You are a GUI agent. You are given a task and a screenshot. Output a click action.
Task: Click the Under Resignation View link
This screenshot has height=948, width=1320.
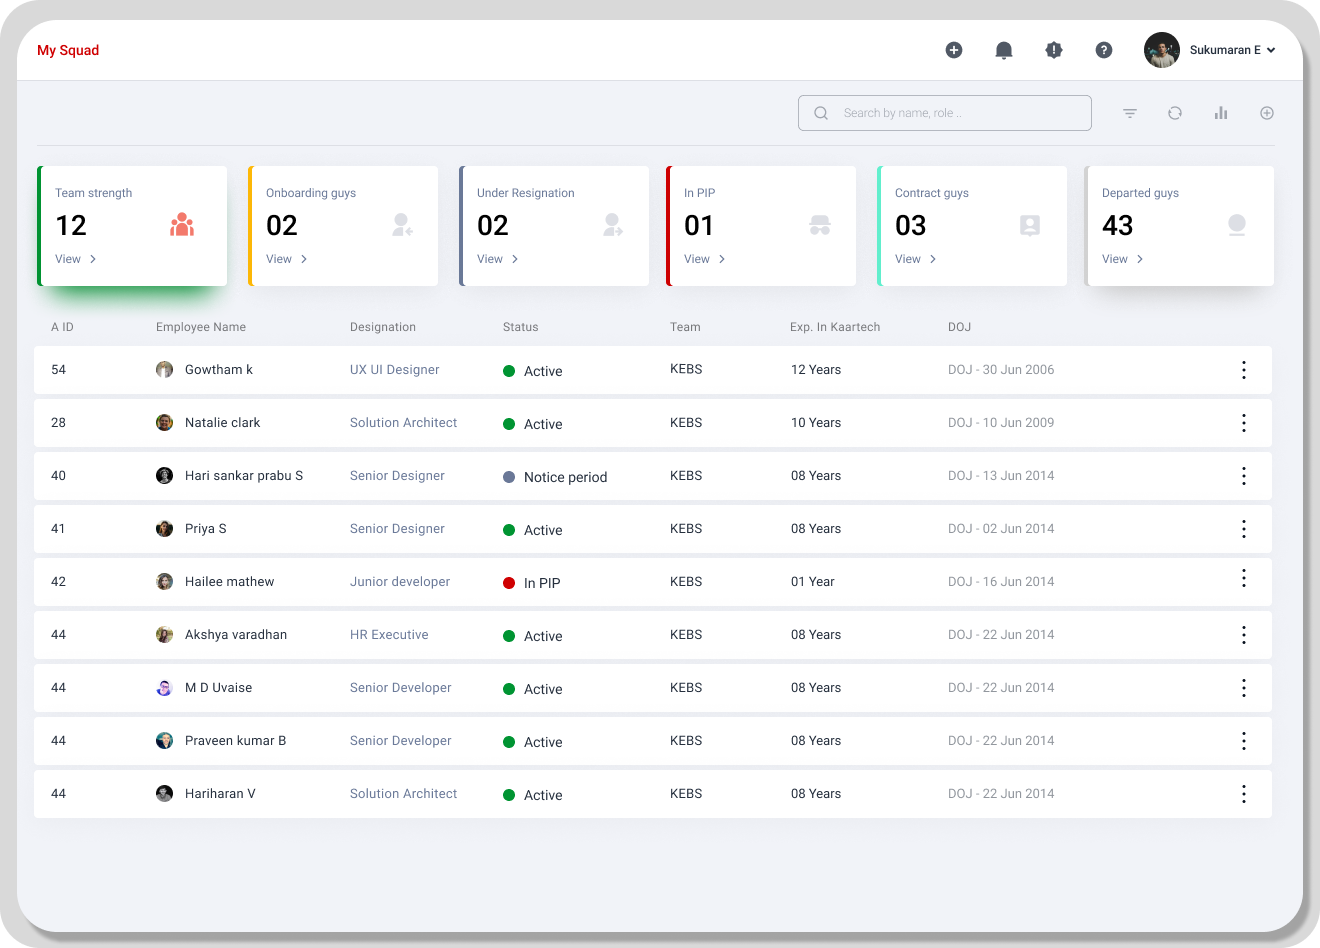[x=498, y=259]
